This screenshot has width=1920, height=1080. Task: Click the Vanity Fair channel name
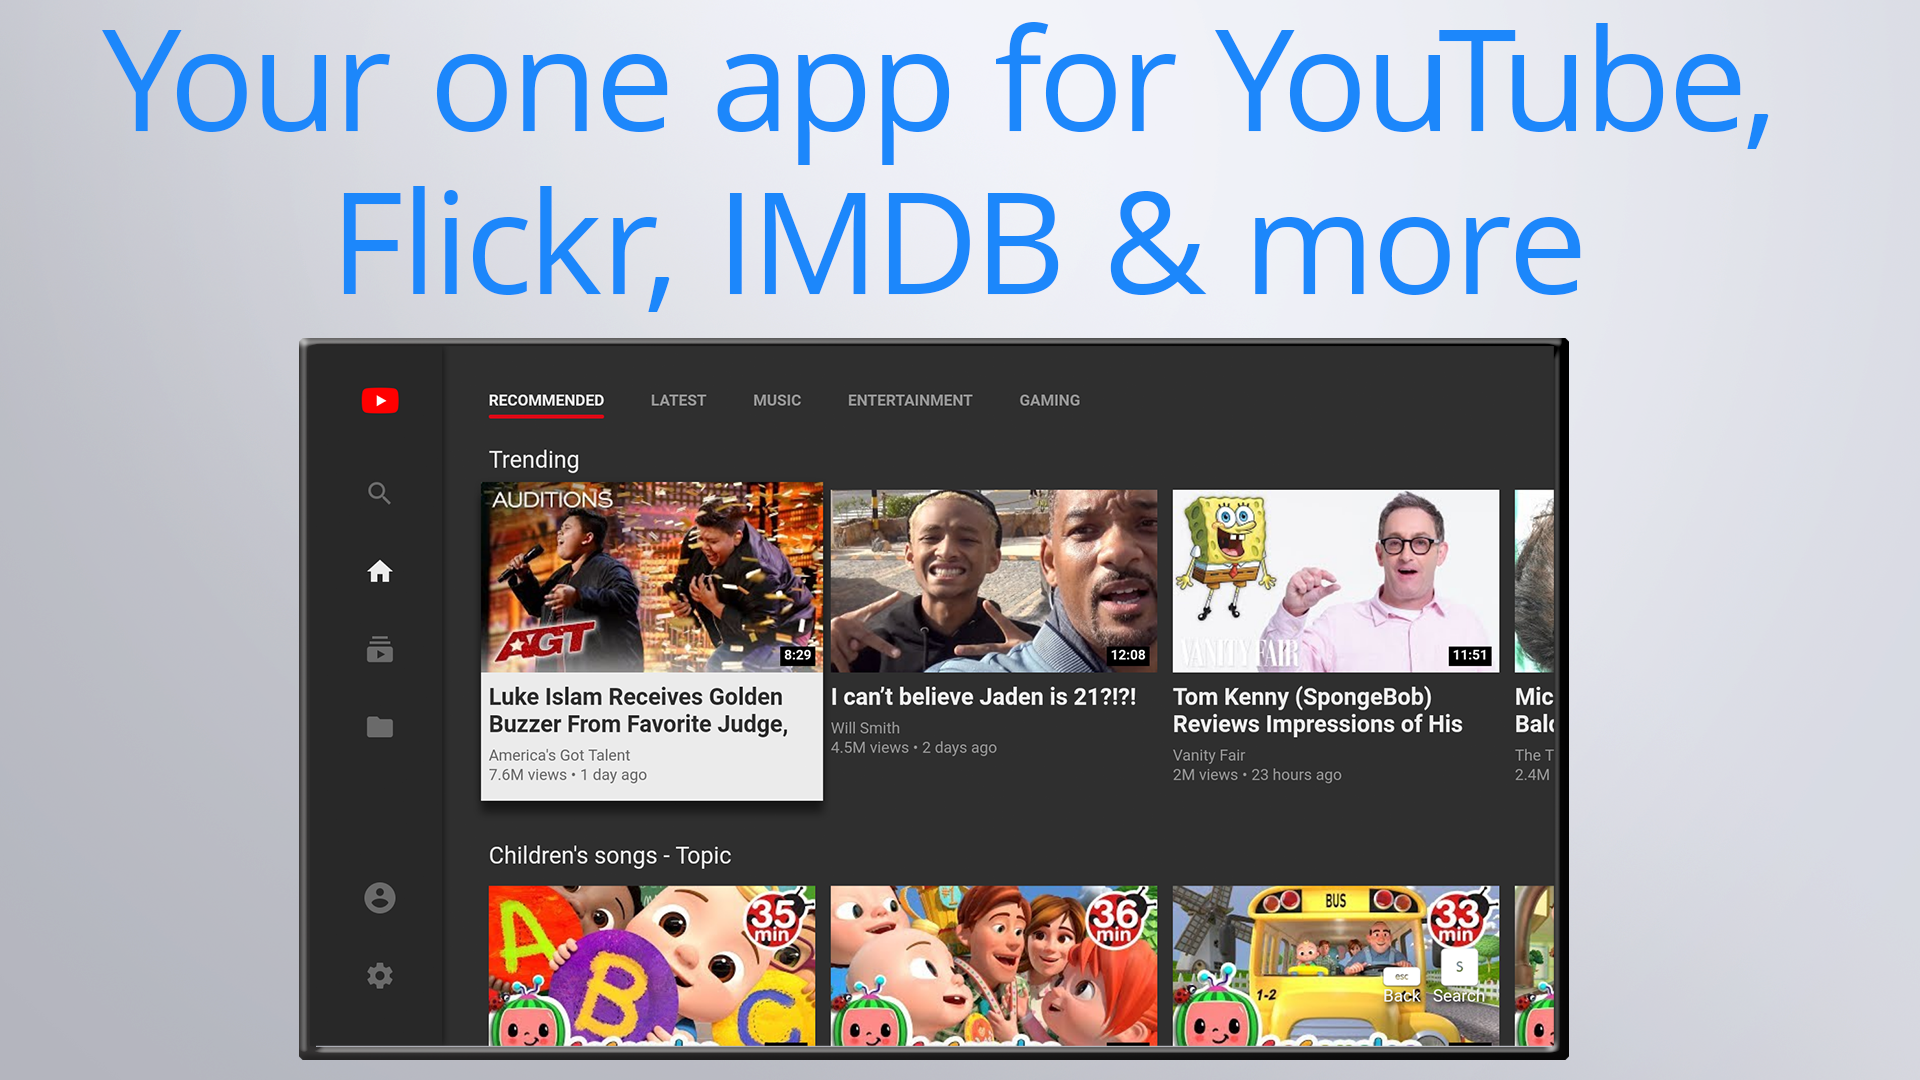(x=1208, y=755)
